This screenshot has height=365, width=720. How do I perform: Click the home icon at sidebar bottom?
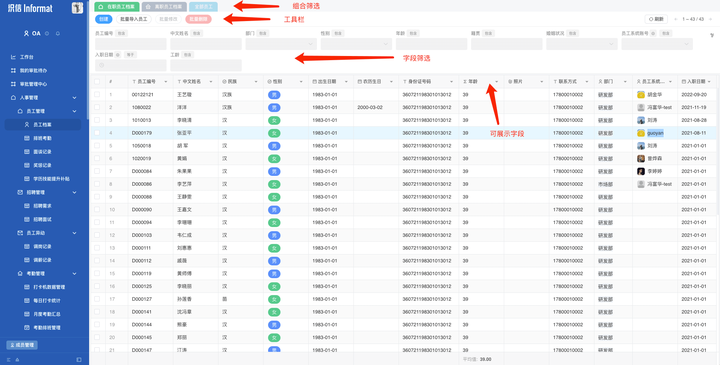point(17,359)
